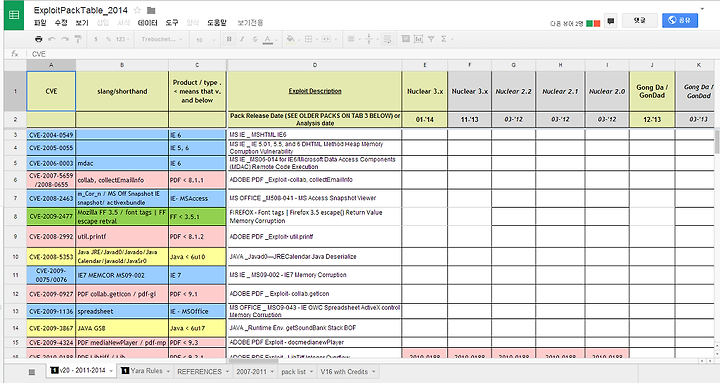Screen dimensions: 720x383
Task: Click the print icon in toolbar
Action: coord(39,39)
